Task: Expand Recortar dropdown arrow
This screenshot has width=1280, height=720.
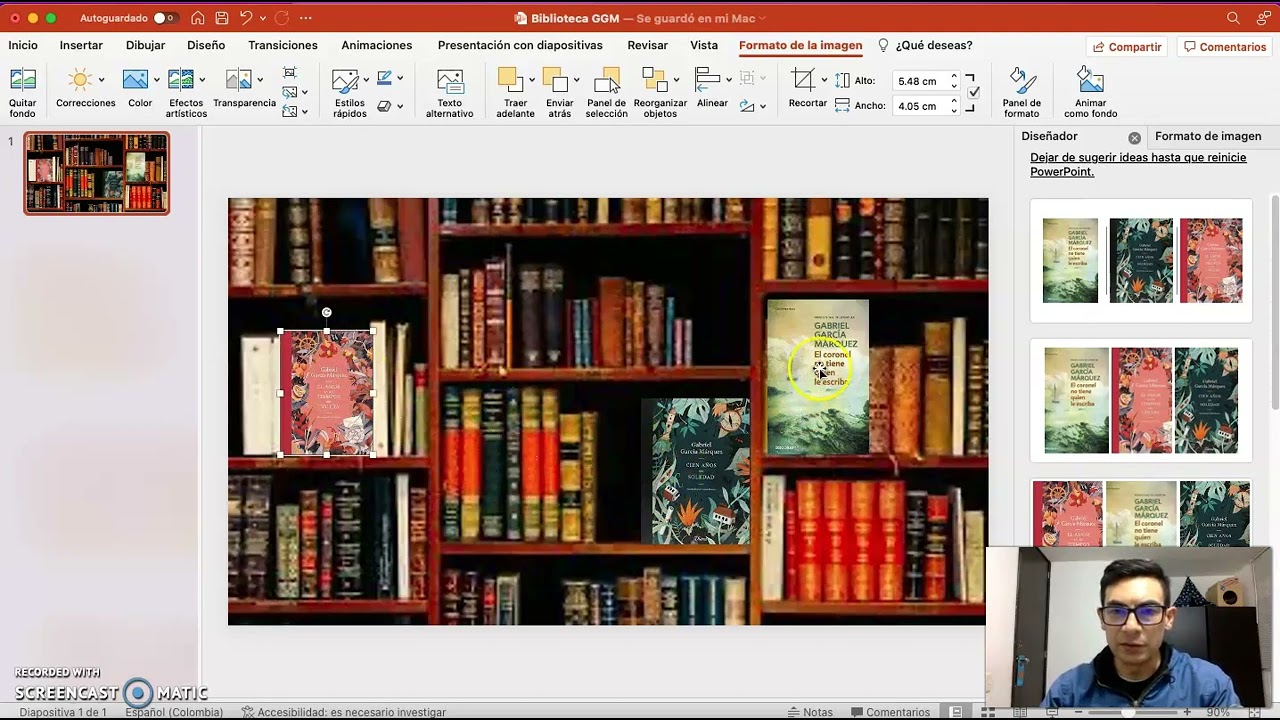Action: [824, 80]
